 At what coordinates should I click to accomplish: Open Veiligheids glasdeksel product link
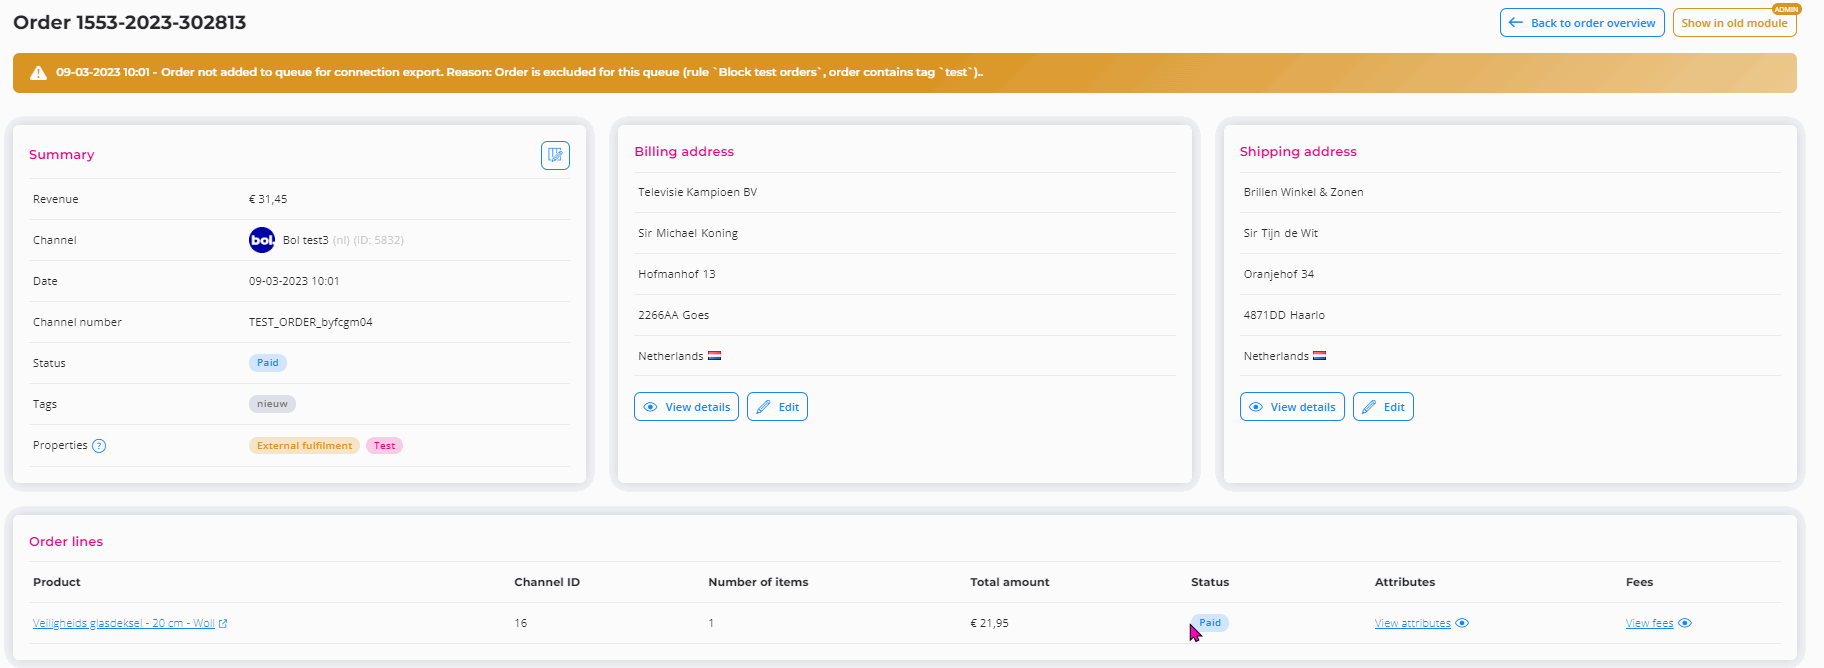coord(124,623)
